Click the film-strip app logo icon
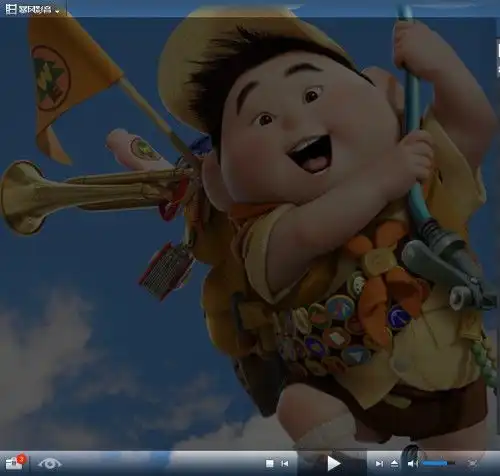The height and width of the screenshot is (476, 500). (x=11, y=9)
